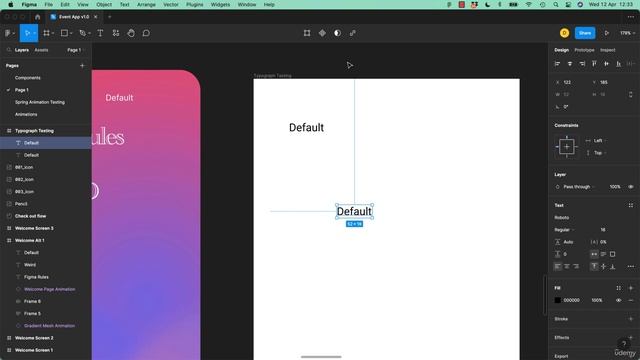Click the search icon in Layers panel
640x360 pixels.
[9, 50]
